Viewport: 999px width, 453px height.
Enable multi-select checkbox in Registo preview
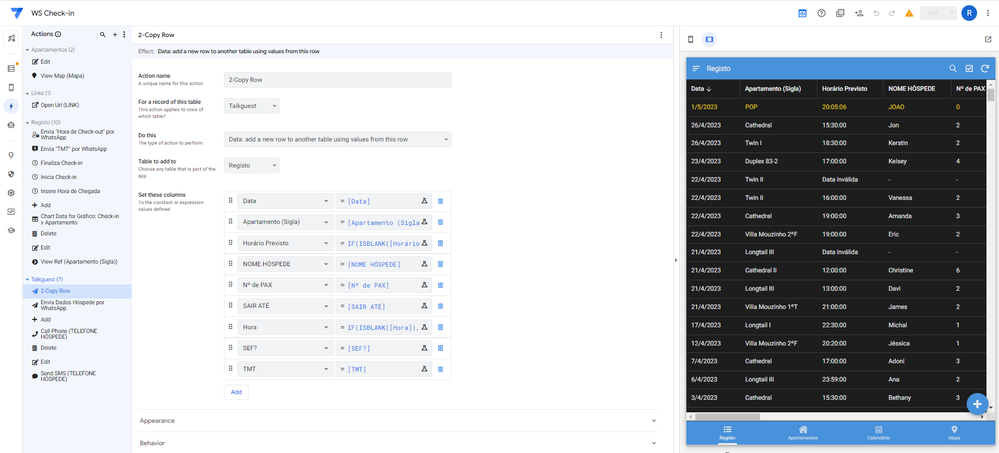[x=969, y=68]
